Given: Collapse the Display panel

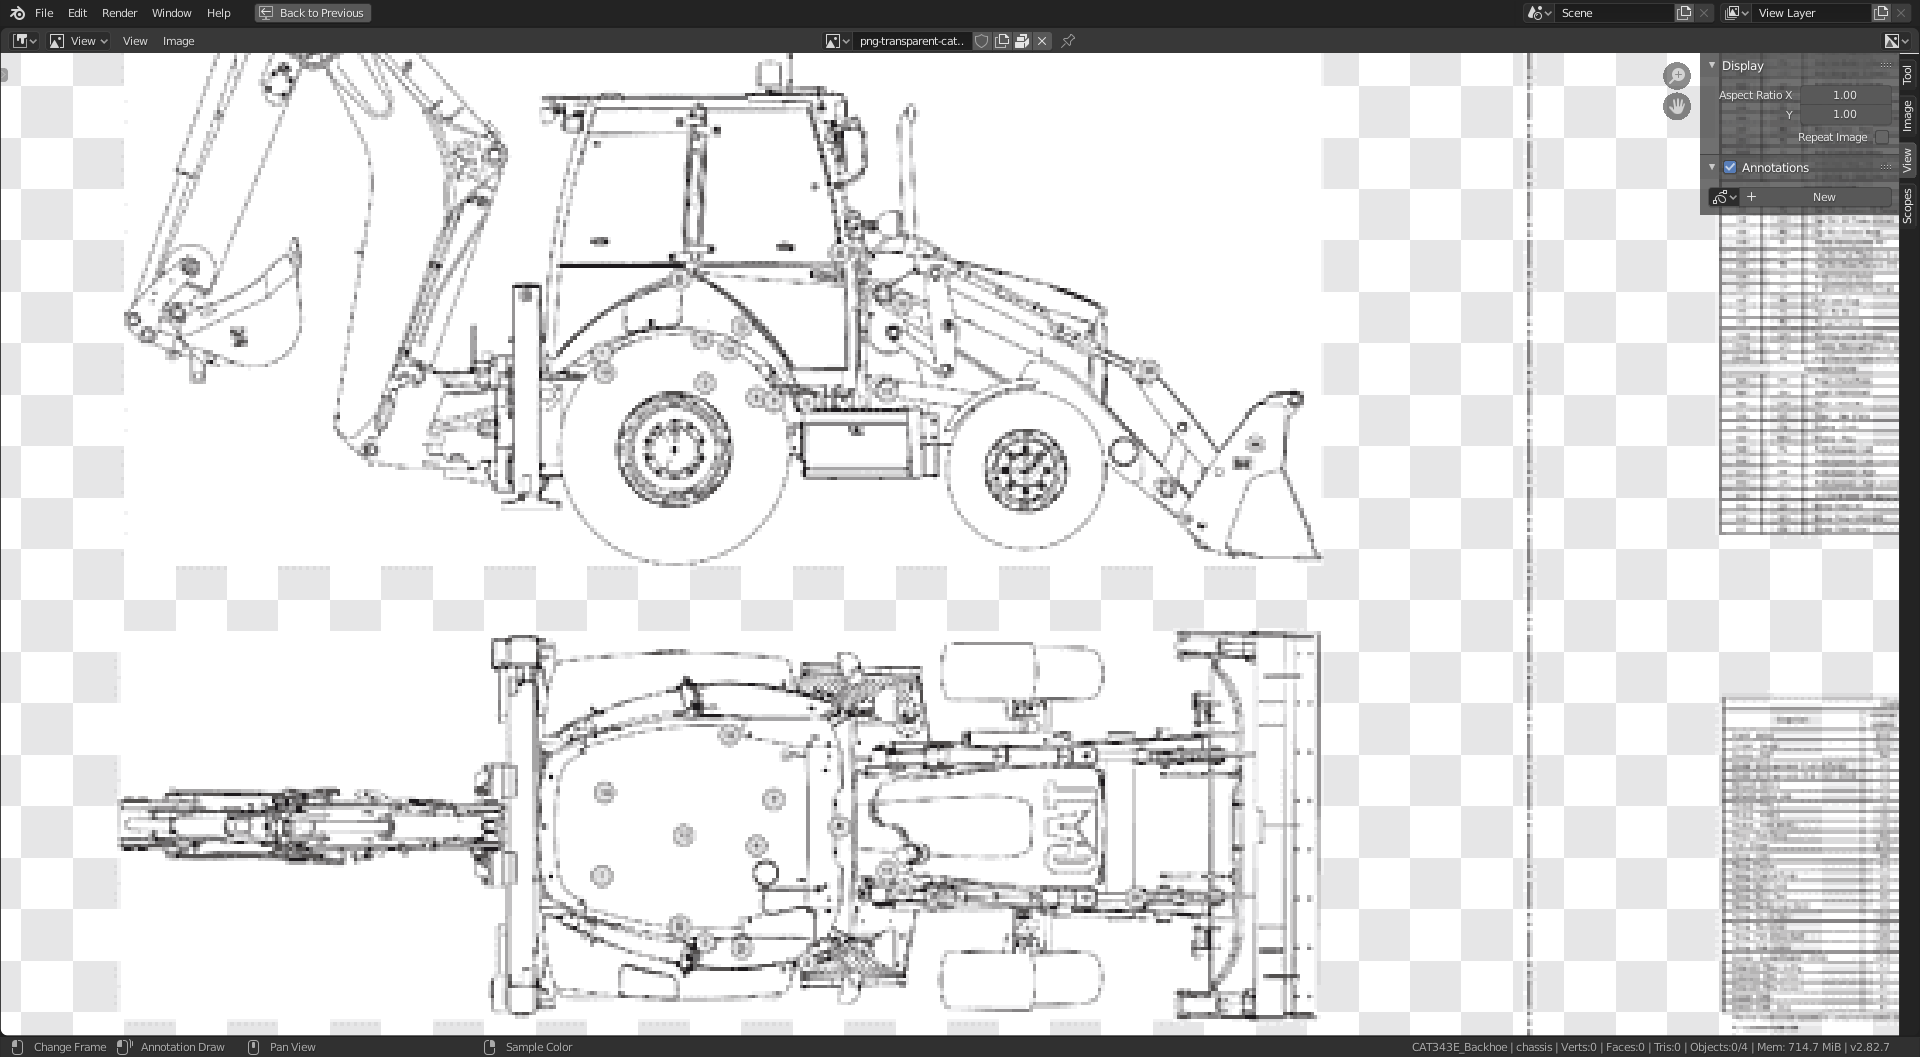Looking at the screenshot, I should coord(1712,65).
